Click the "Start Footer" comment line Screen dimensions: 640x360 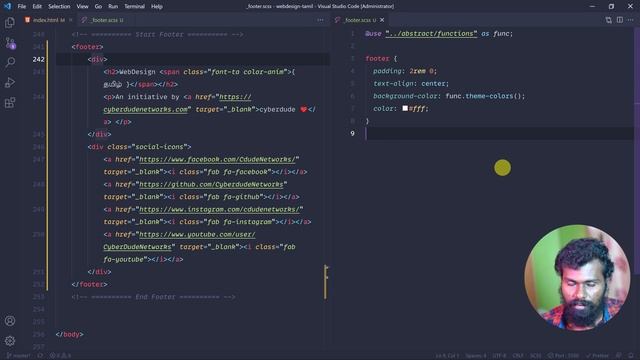[158, 34]
